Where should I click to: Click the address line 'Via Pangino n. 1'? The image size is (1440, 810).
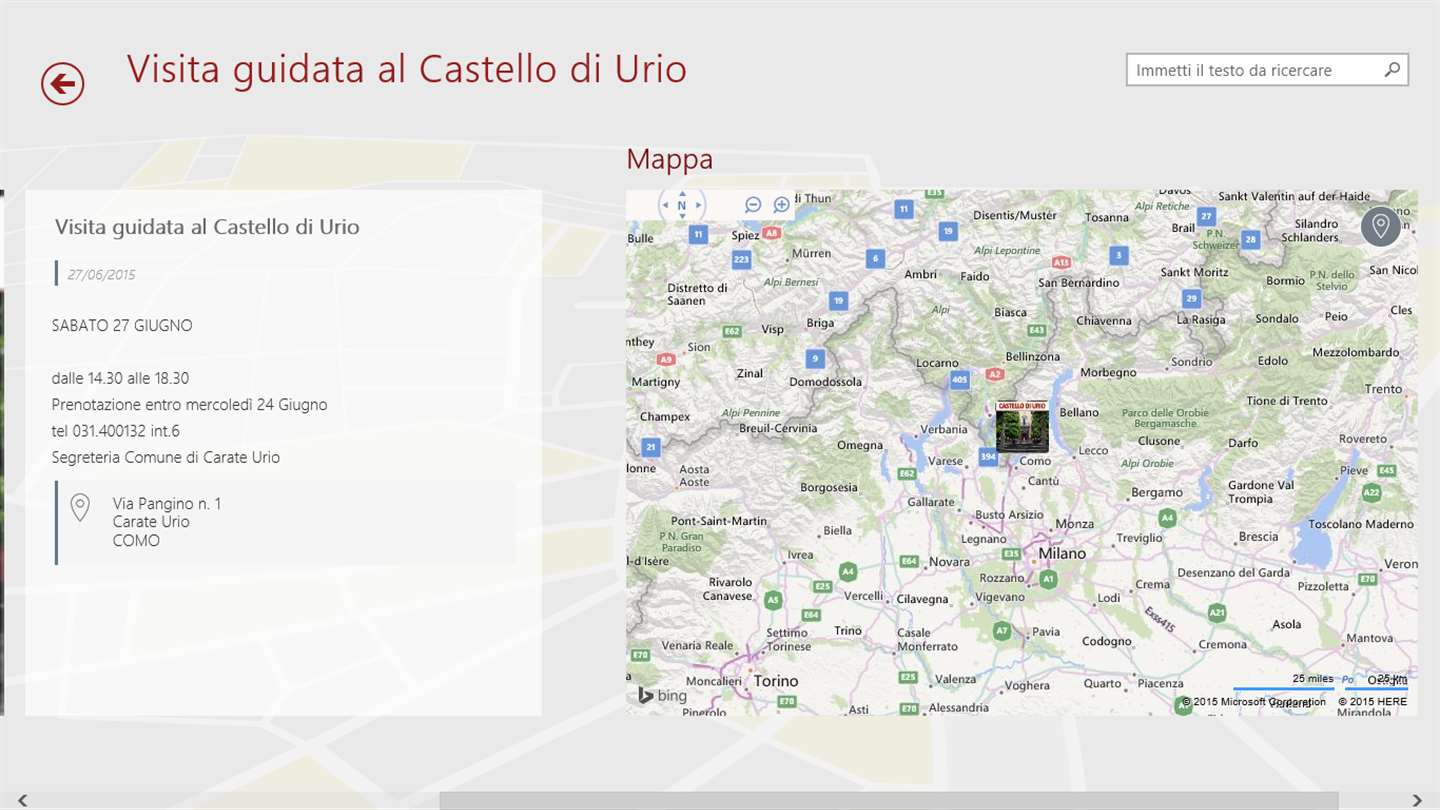167,504
